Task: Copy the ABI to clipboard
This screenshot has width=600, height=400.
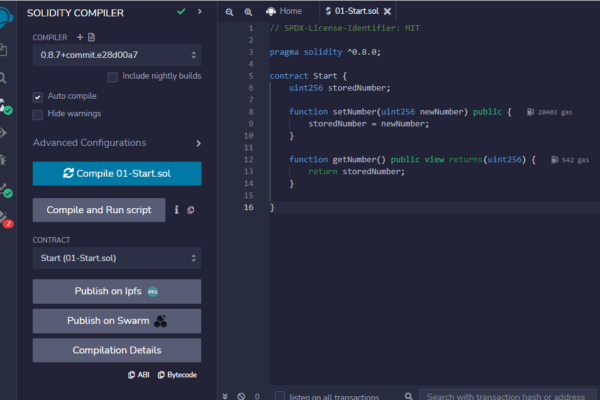Action: (138, 375)
